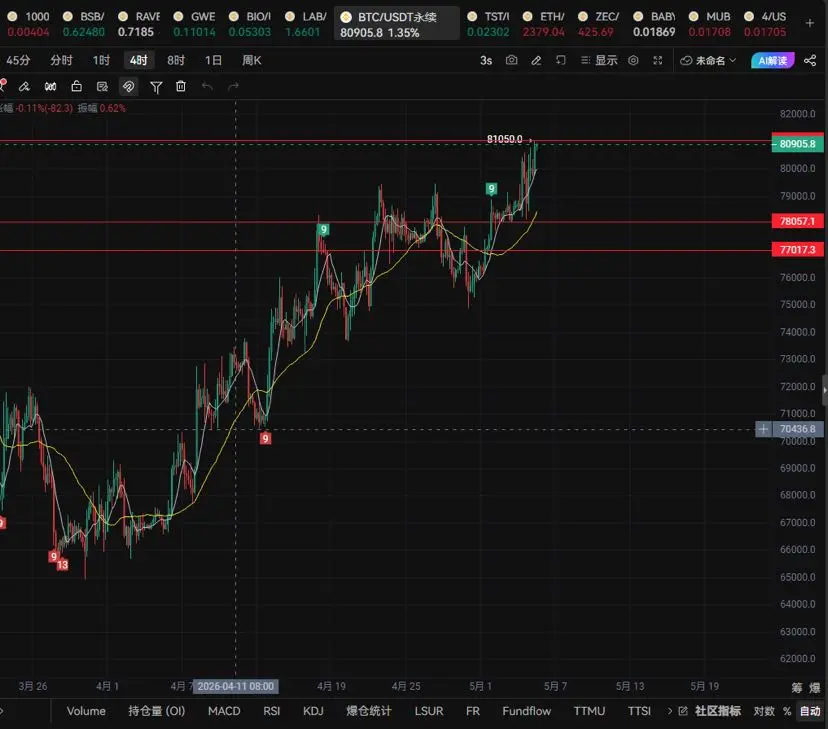The image size is (828, 729).
Task: Redo the last drawing action
Action: pyautogui.click(x=233, y=86)
